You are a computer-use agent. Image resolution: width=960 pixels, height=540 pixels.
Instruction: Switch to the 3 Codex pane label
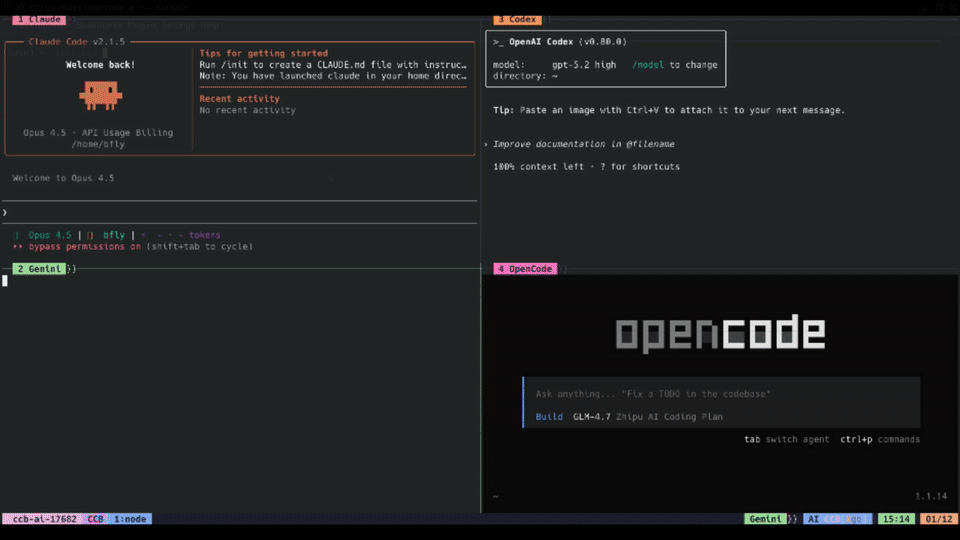click(x=517, y=19)
